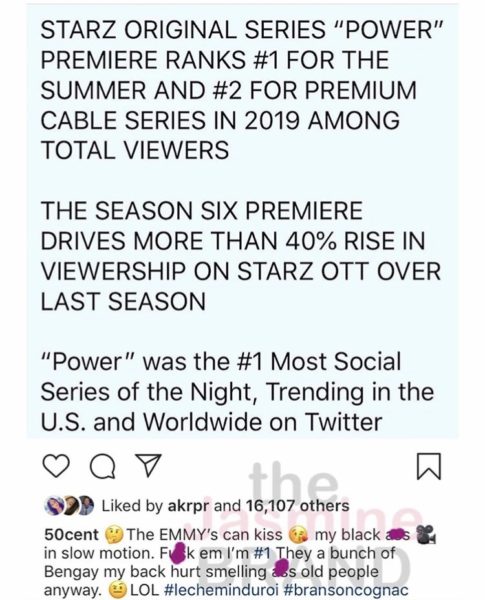The image size is (485, 600).
Task: Save post with bookmark icon
Action: pyautogui.click(x=429, y=466)
